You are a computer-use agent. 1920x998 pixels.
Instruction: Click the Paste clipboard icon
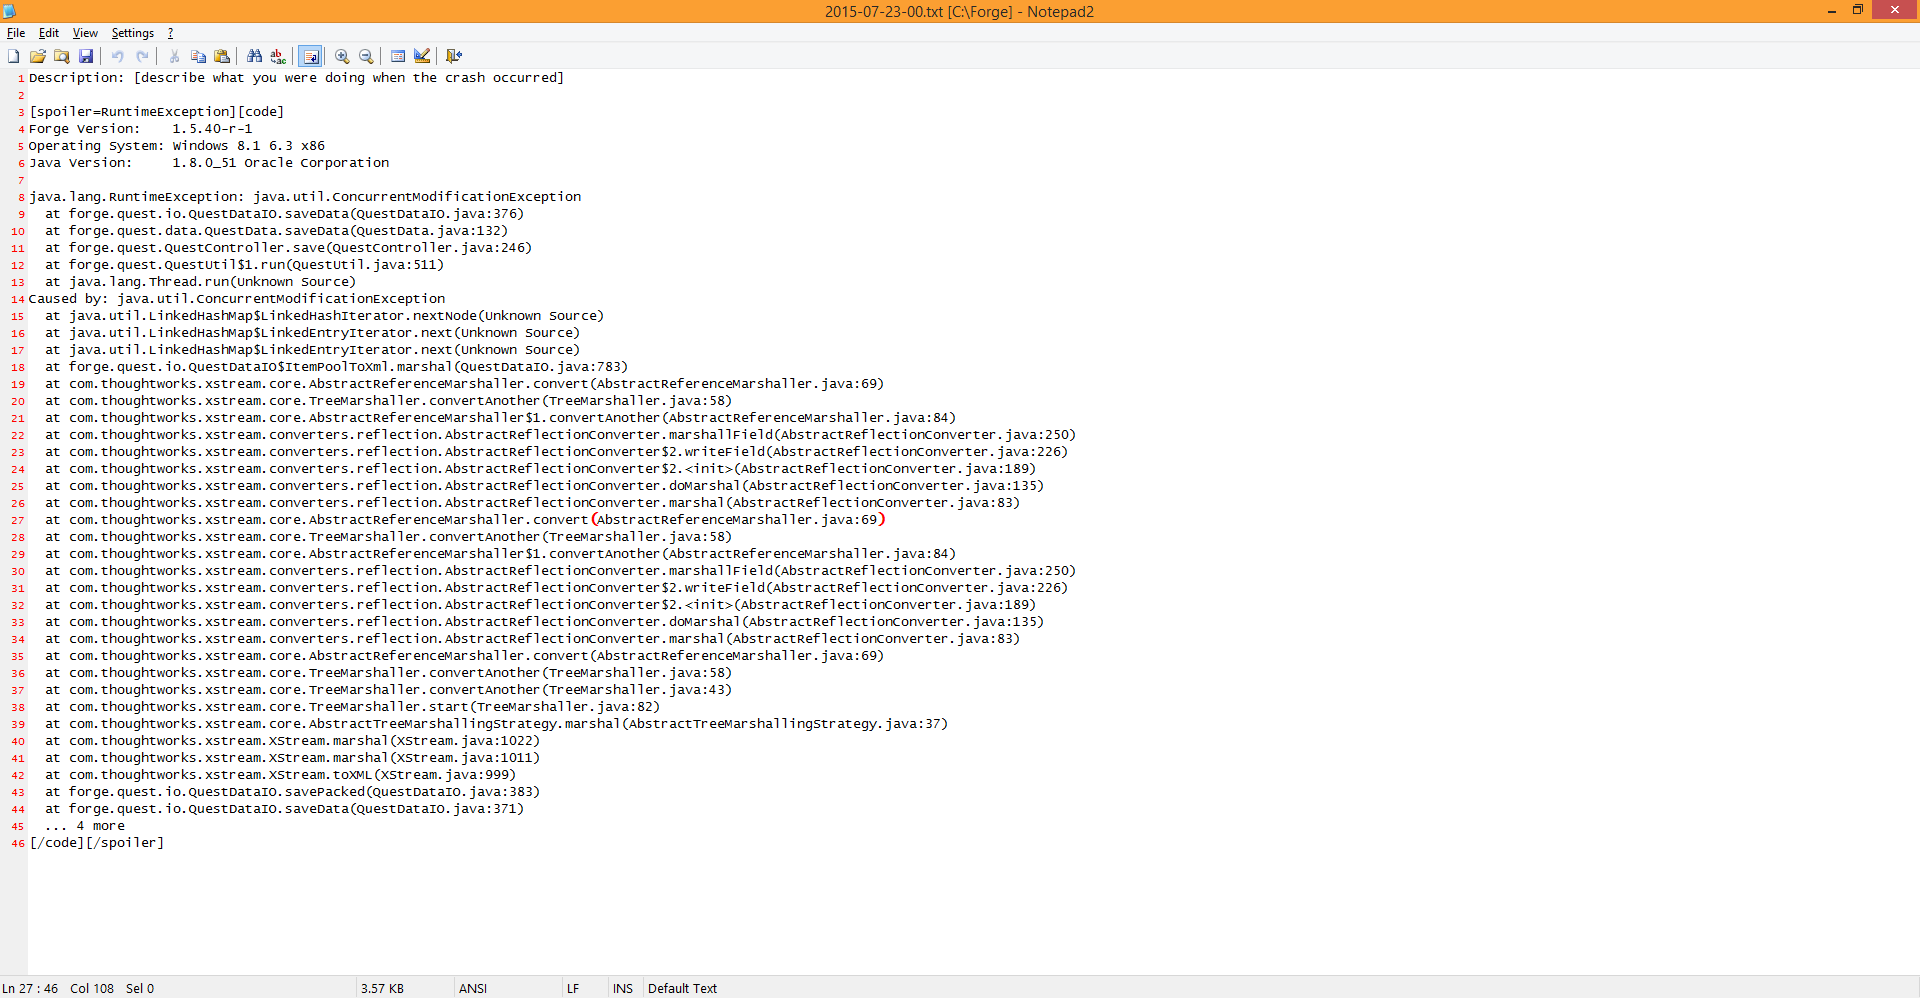pyautogui.click(x=222, y=56)
